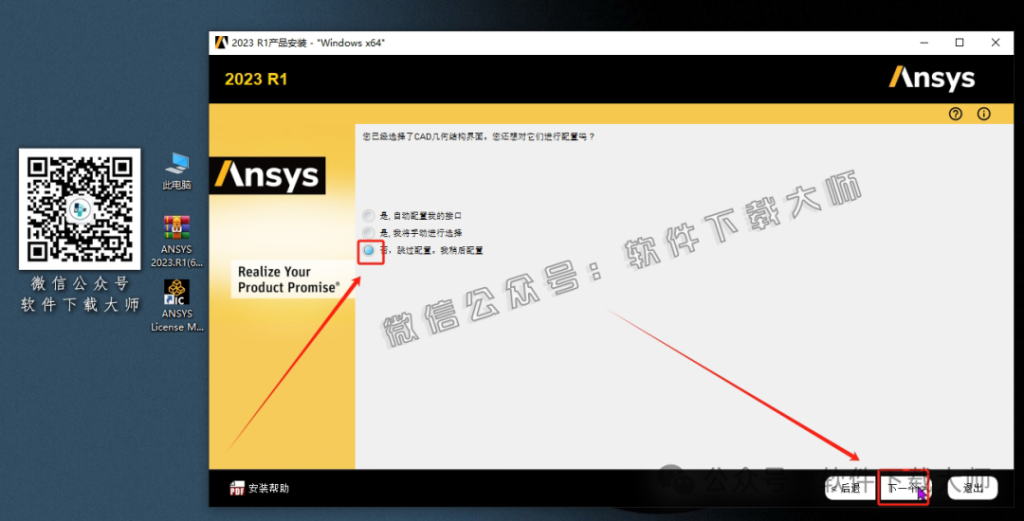The width and height of the screenshot is (1024, 521).
Task: Close the installer window
Action: 995,43
